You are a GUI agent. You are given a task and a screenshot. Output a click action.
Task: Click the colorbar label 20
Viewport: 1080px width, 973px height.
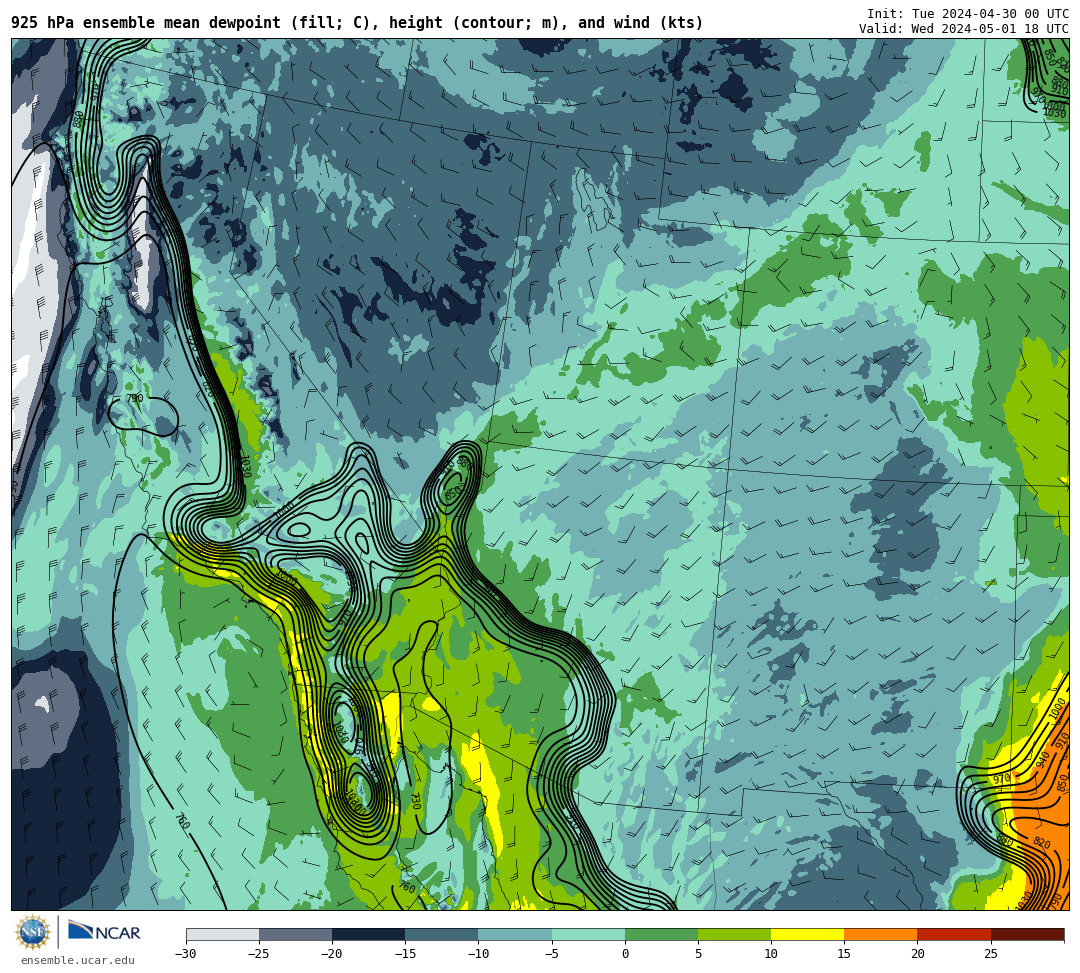(x=917, y=954)
